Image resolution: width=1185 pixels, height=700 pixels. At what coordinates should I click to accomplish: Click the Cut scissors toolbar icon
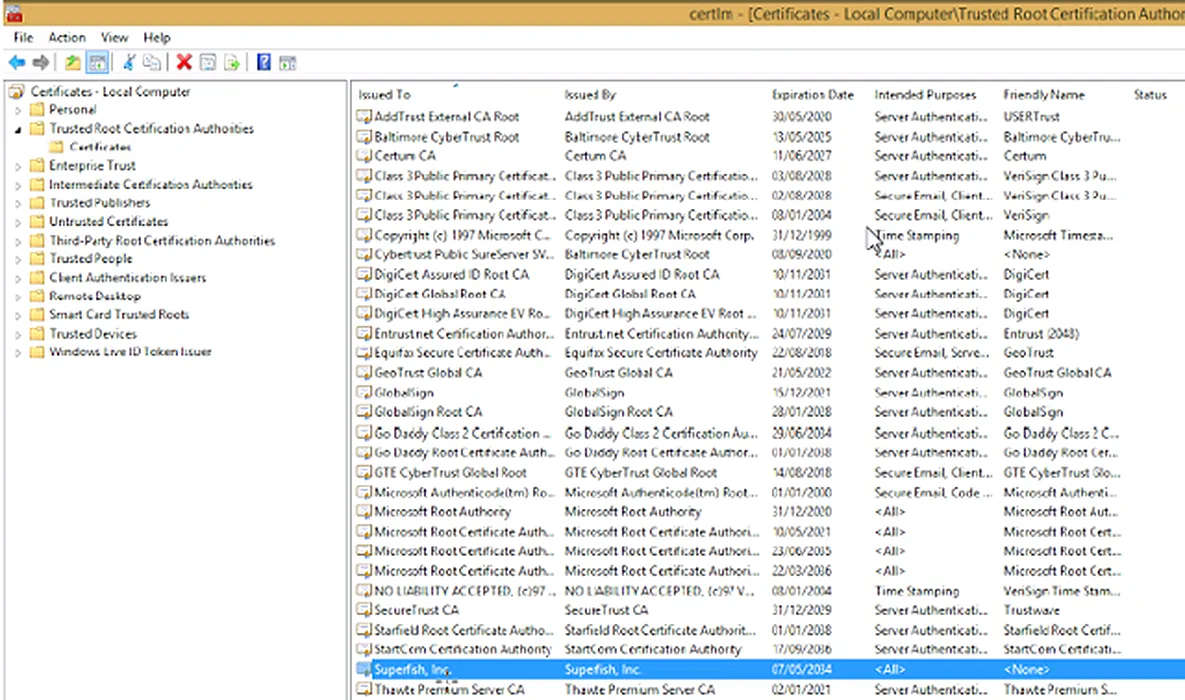129,63
